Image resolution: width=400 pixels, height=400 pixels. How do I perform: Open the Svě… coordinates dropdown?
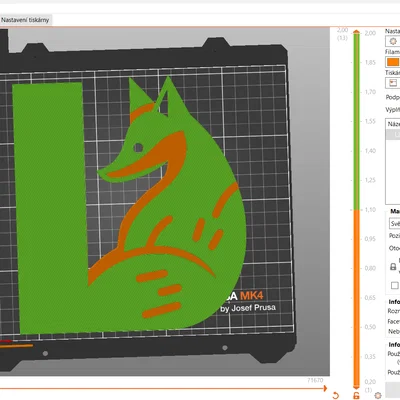(395, 223)
